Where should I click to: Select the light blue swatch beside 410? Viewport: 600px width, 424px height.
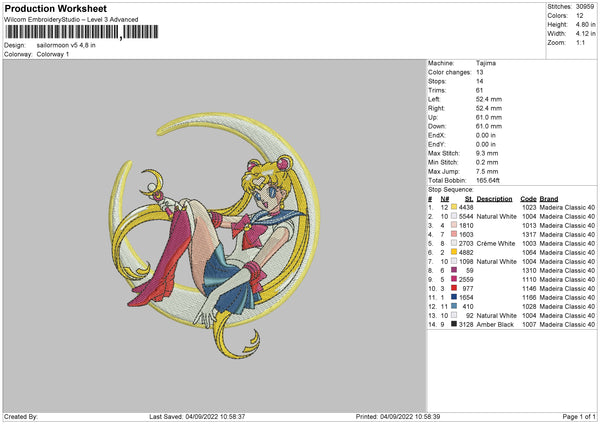[x=454, y=306]
